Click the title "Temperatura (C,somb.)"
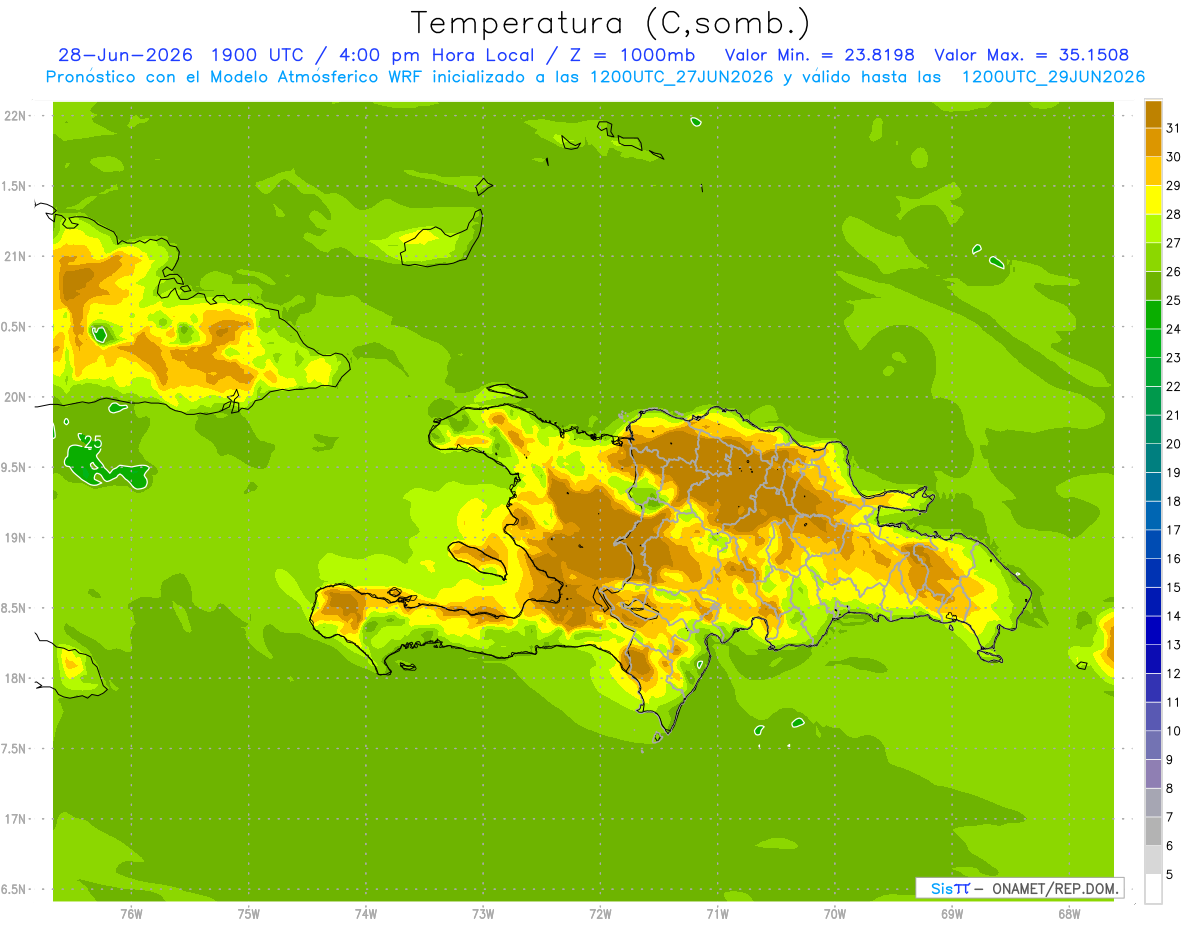This screenshot has height=927, width=1200. (x=610, y=23)
